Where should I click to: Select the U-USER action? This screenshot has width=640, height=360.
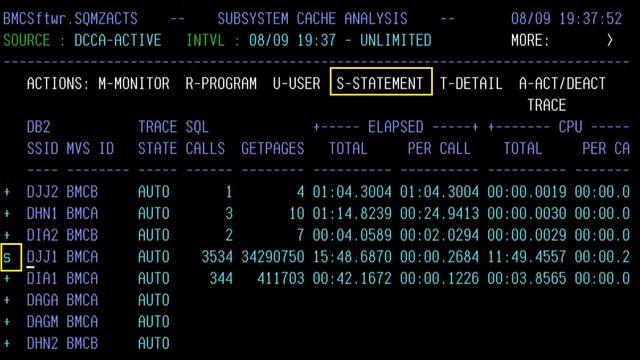(296, 84)
